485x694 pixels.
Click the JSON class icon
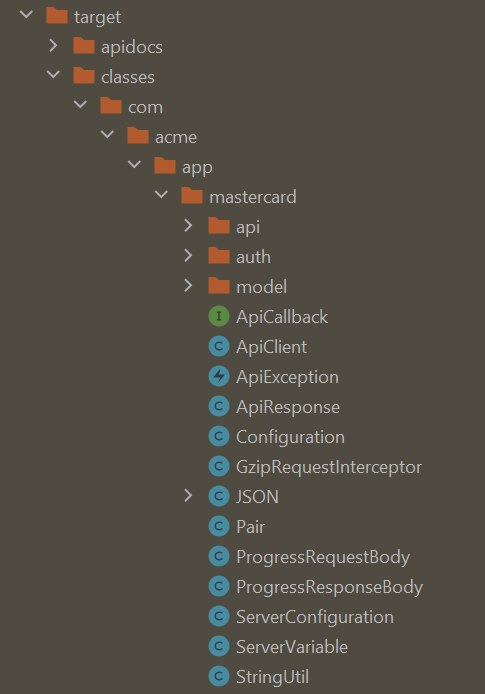pos(219,497)
